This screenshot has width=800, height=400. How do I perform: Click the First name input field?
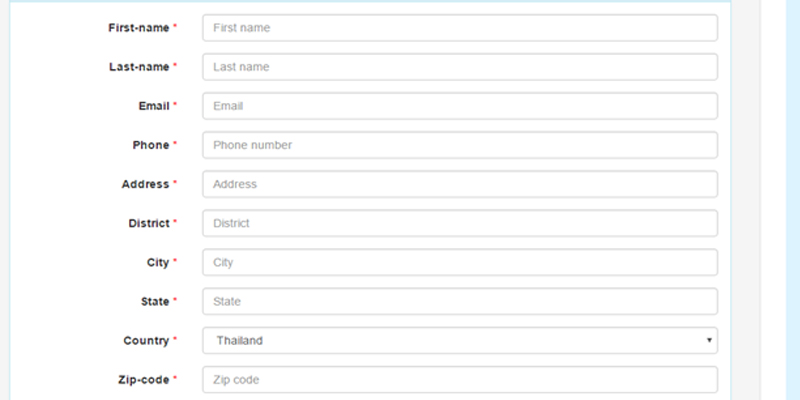point(460,28)
